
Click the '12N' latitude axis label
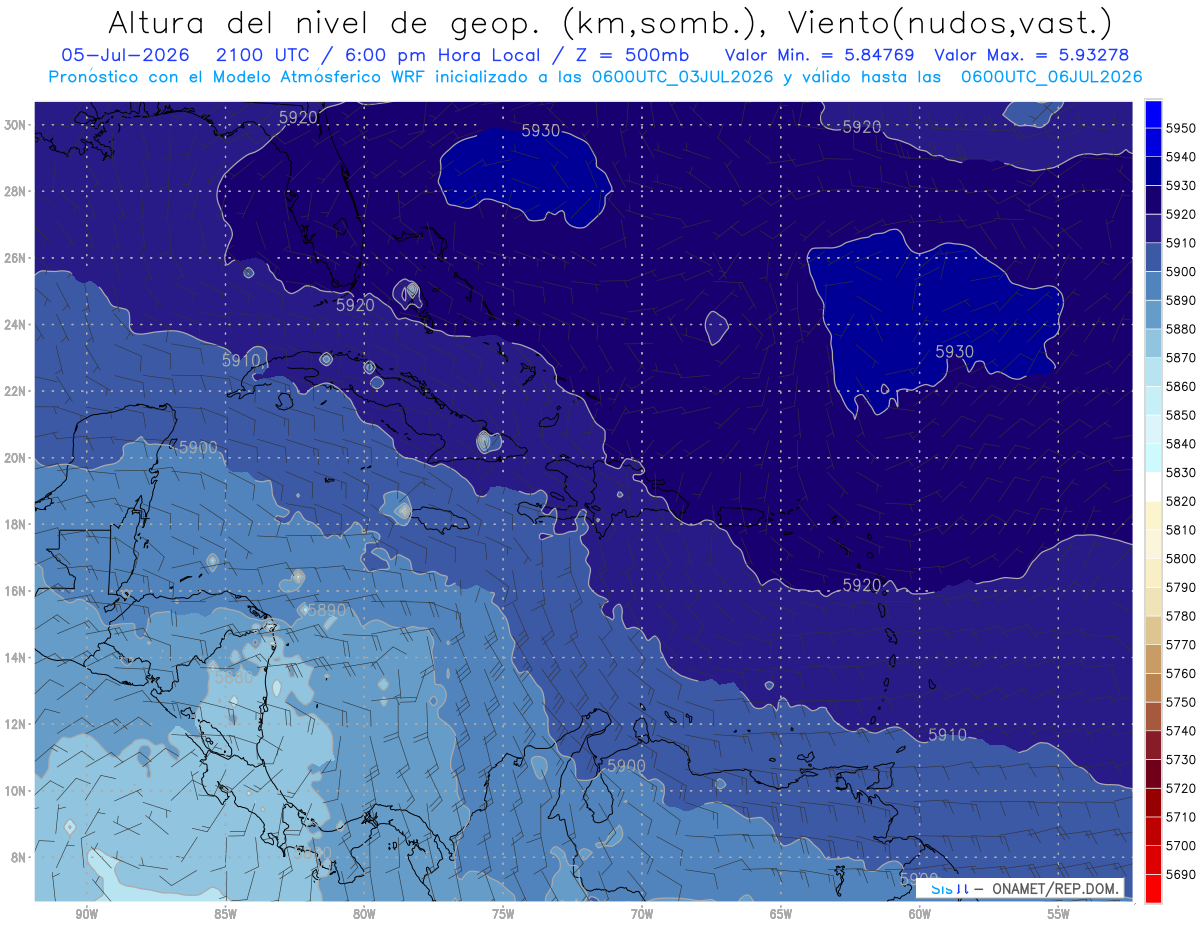point(14,724)
